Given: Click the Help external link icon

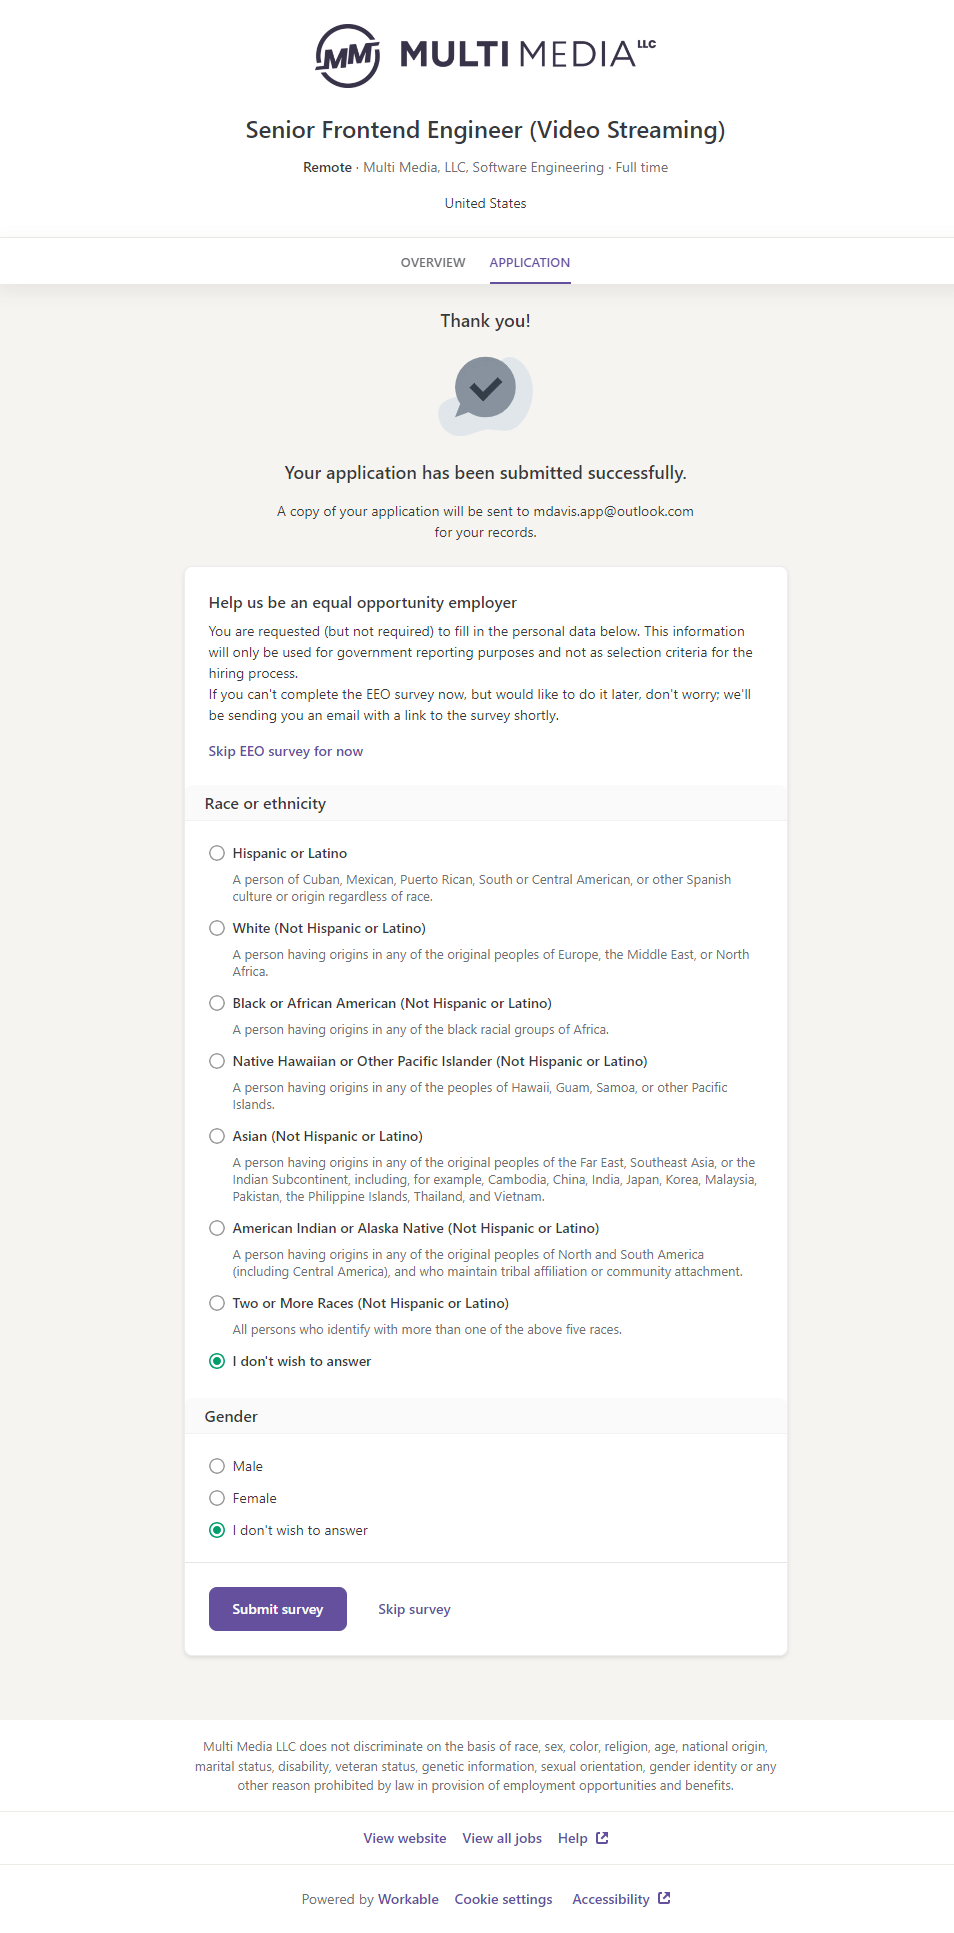Looking at the screenshot, I should pyautogui.click(x=602, y=1838).
